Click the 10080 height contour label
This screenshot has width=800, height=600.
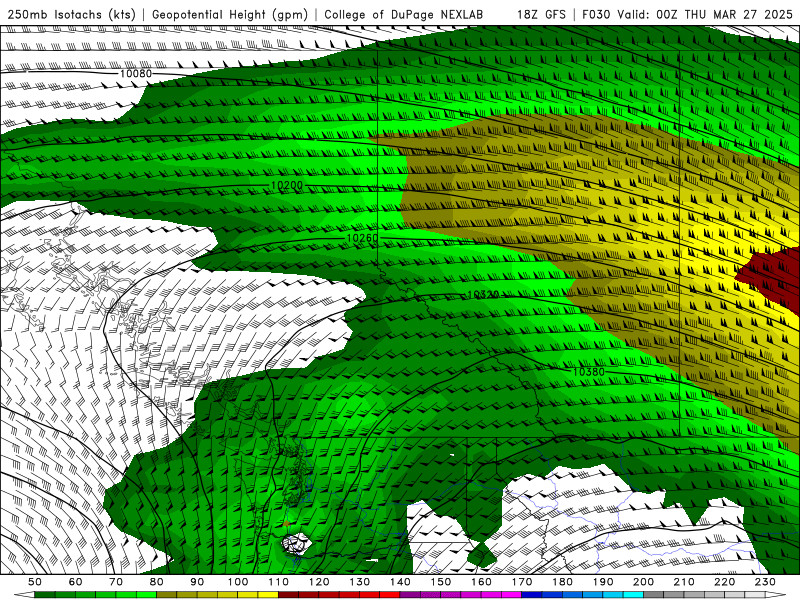(136, 73)
